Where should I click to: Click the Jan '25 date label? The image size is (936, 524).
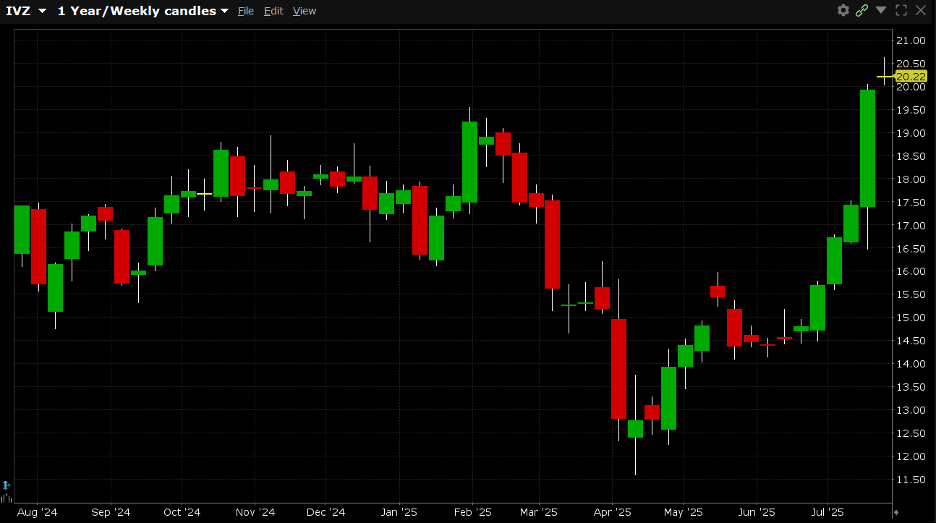[x=399, y=513]
